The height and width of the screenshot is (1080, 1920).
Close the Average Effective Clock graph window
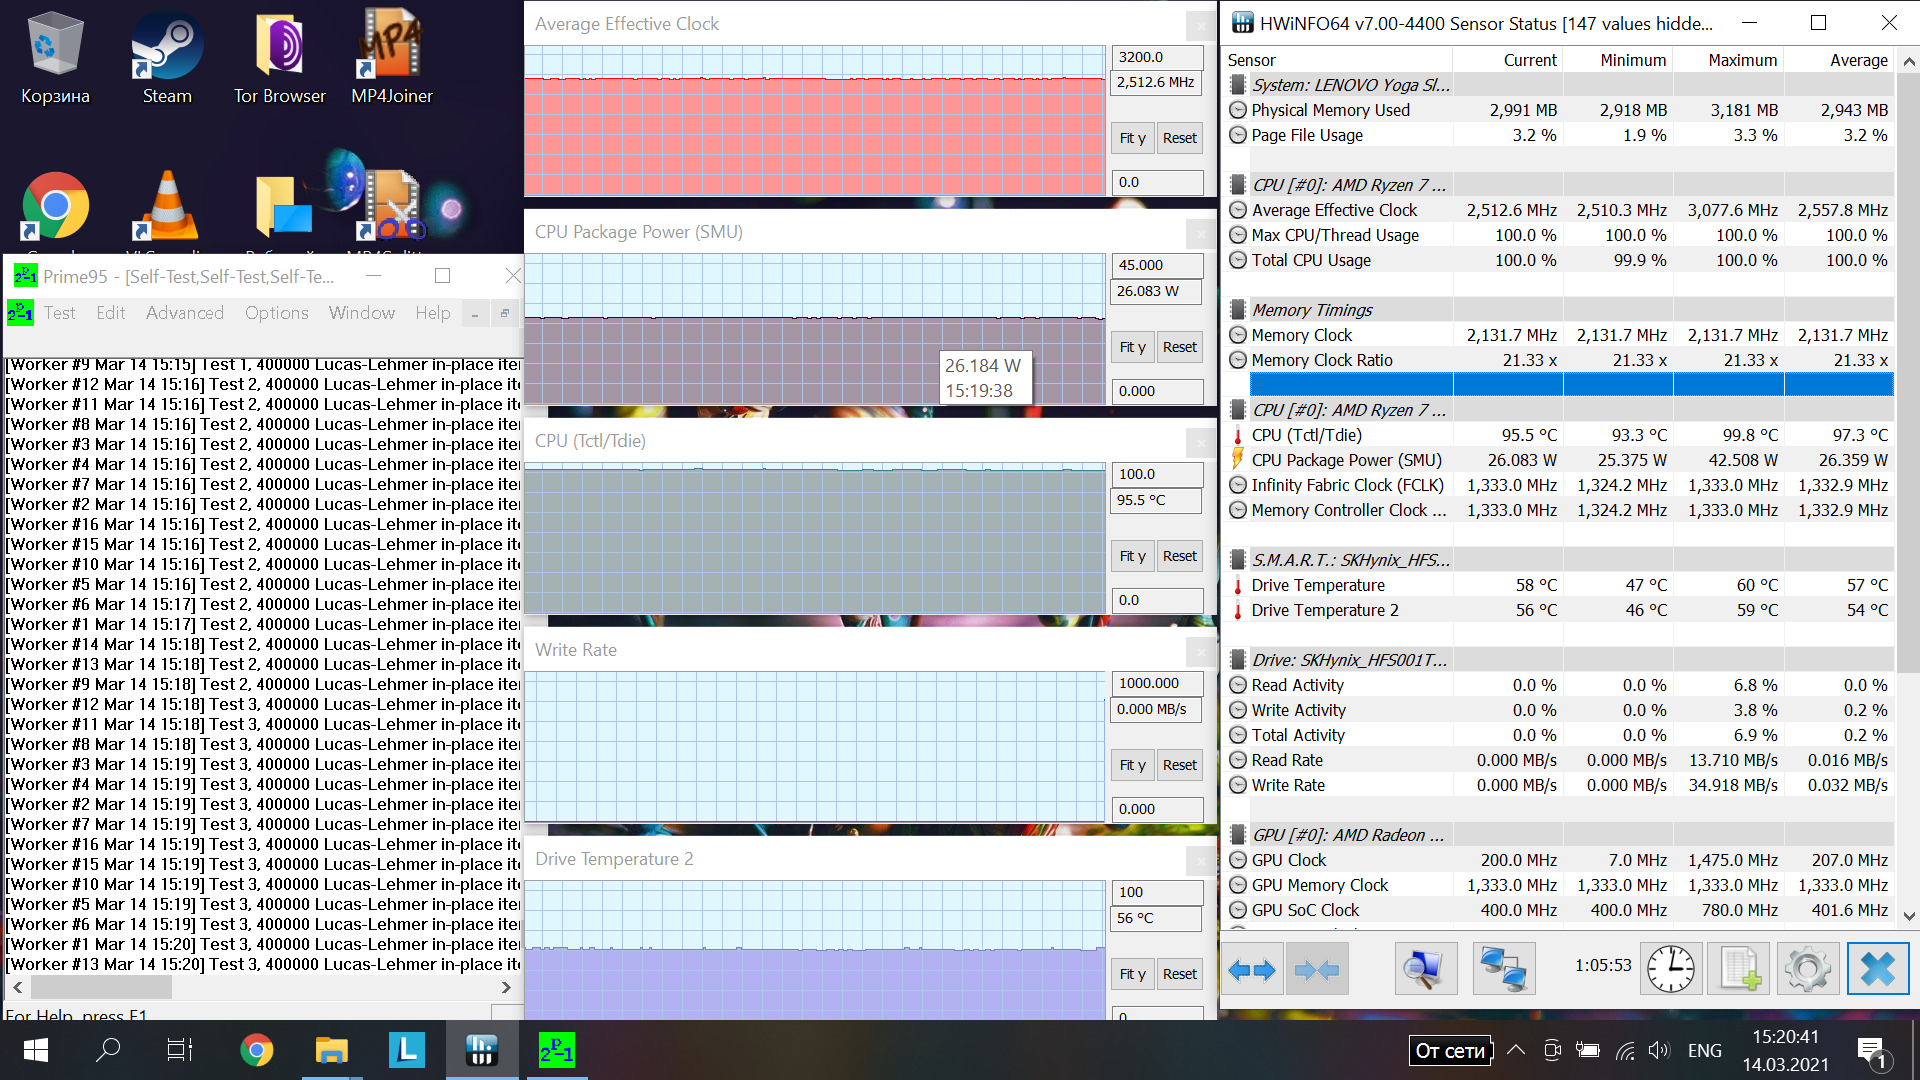[1200, 25]
